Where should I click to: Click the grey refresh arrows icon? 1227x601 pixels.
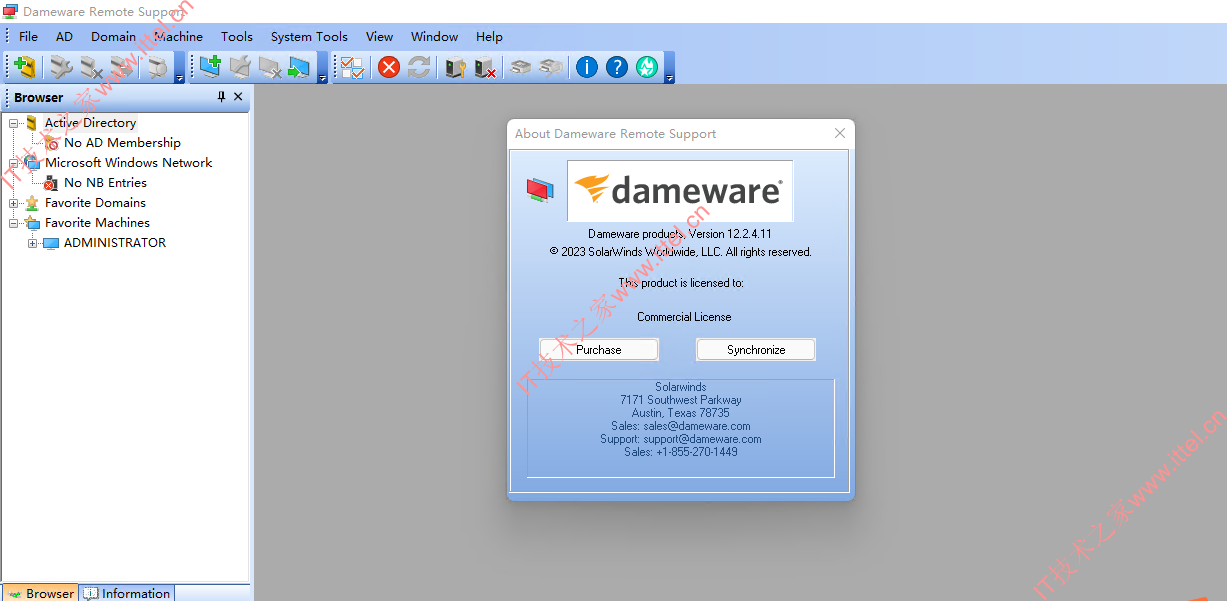coord(419,67)
